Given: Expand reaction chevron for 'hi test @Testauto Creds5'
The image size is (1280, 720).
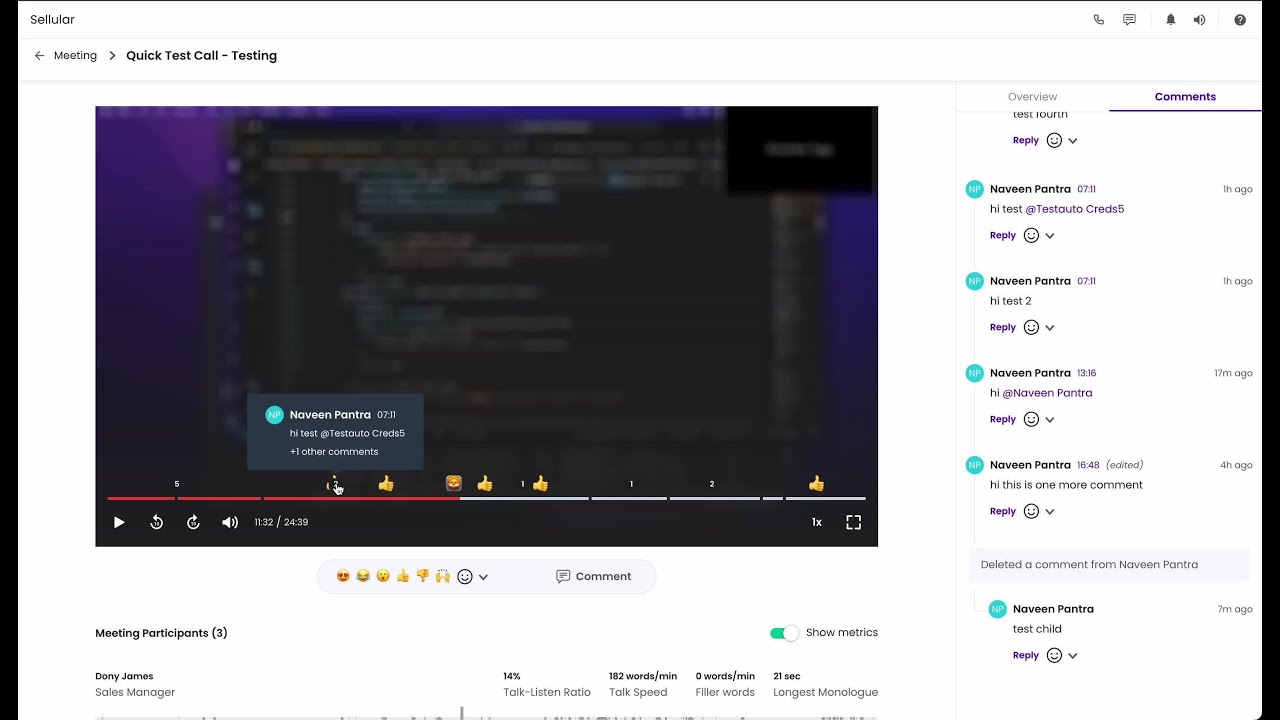Looking at the screenshot, I should 1050,236.
